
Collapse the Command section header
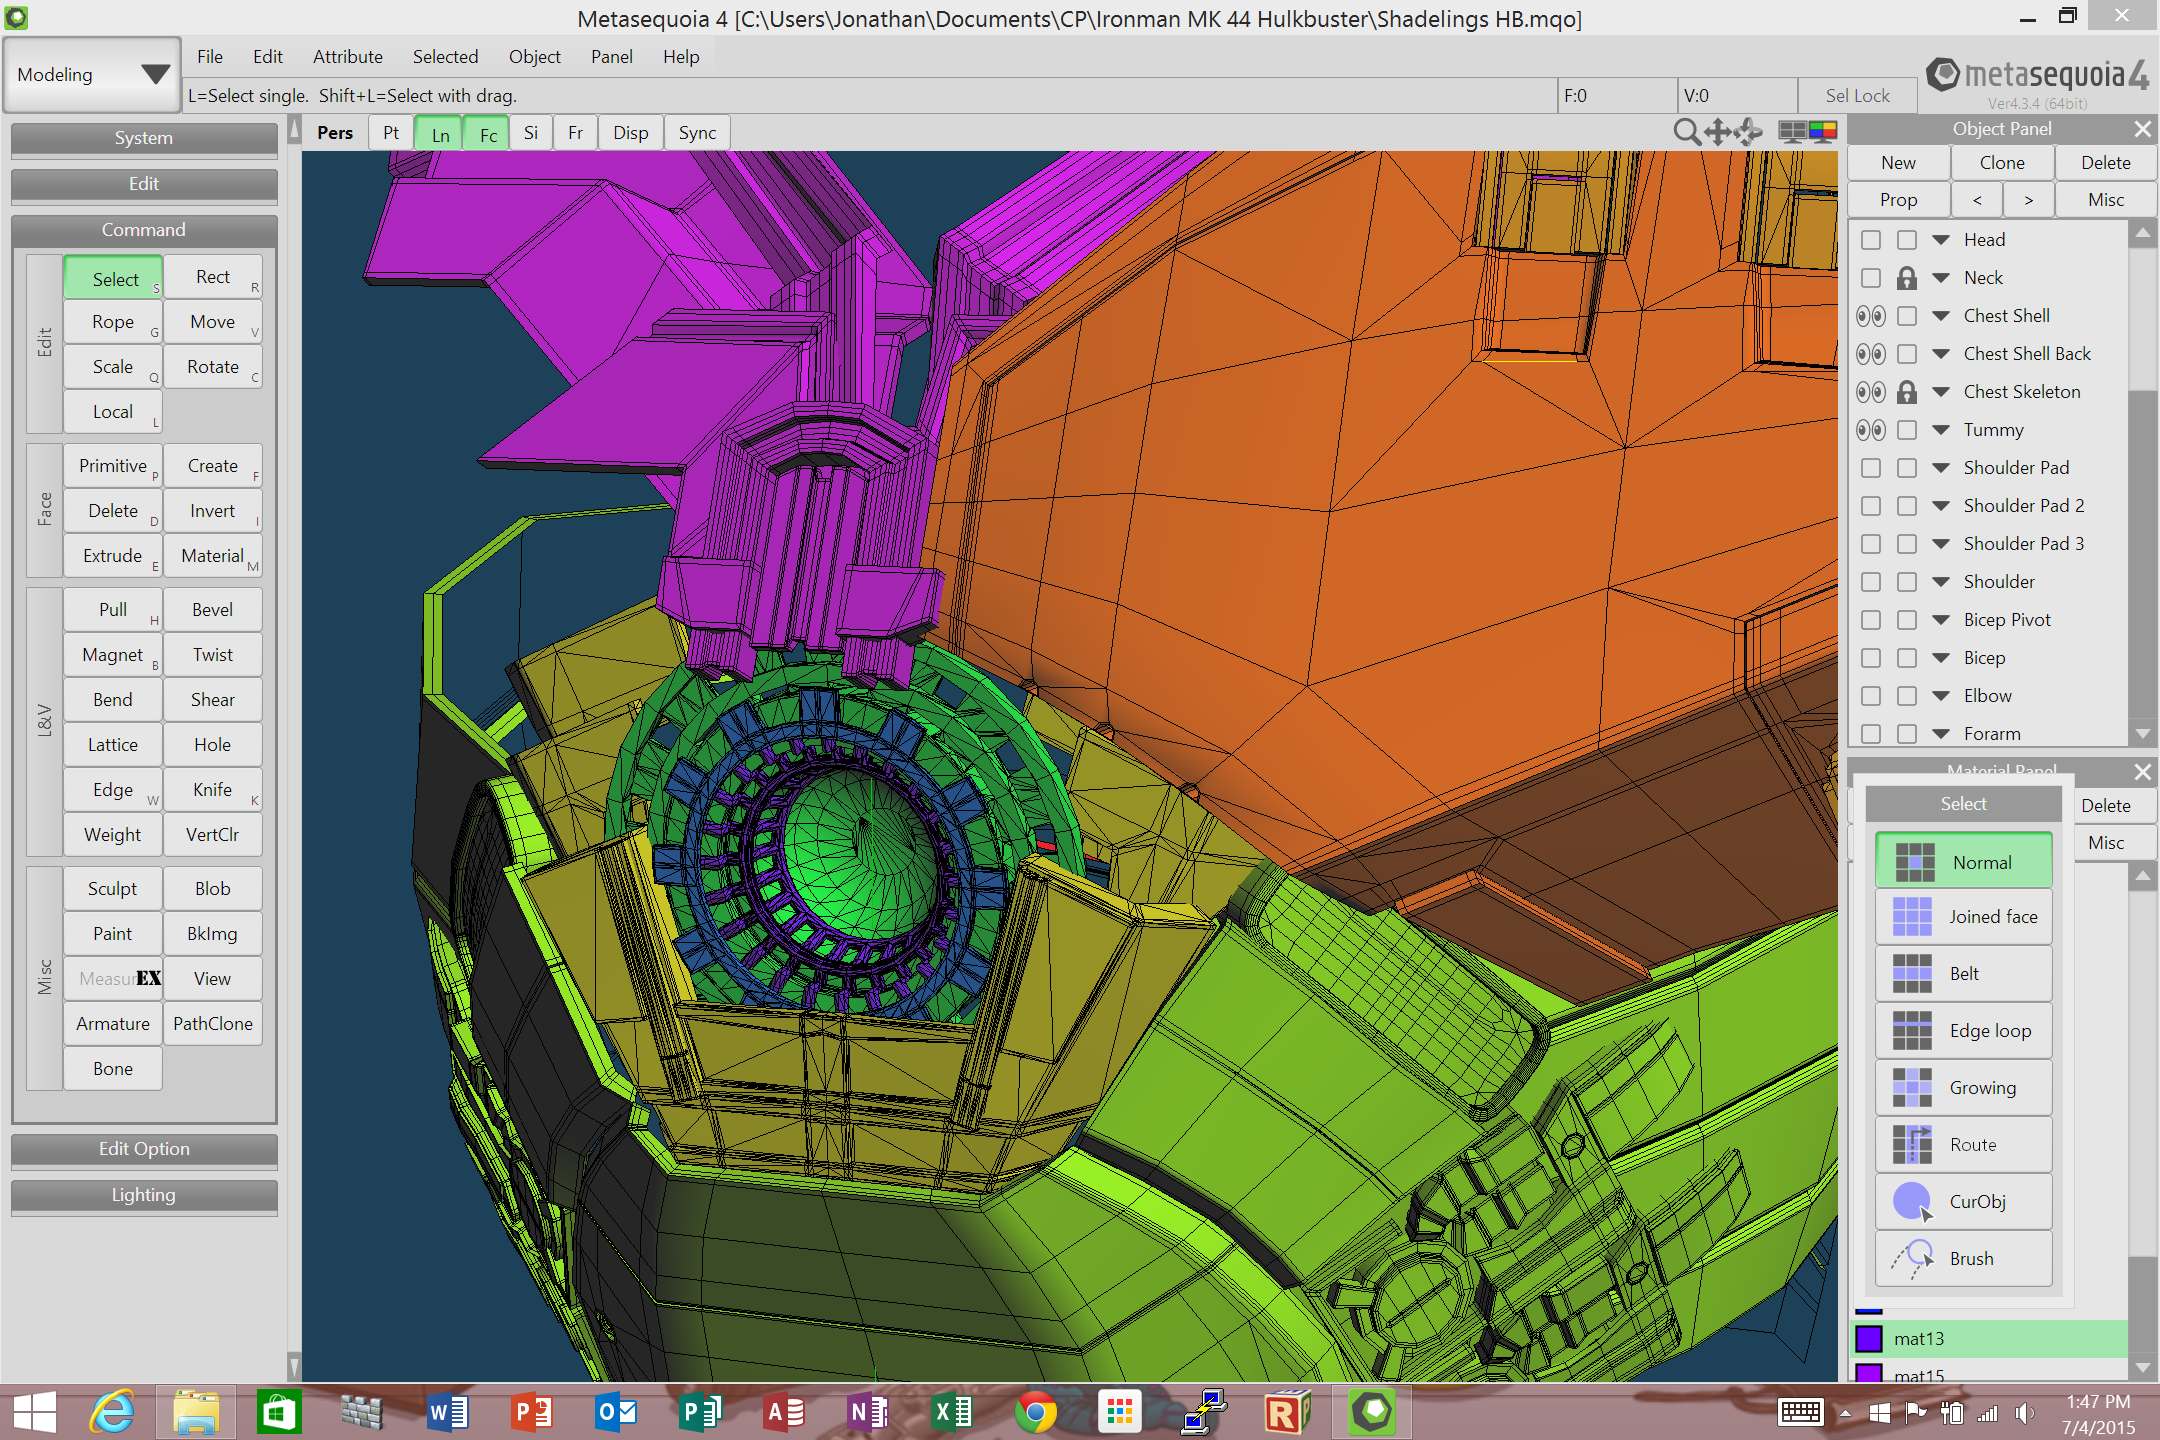144,230
